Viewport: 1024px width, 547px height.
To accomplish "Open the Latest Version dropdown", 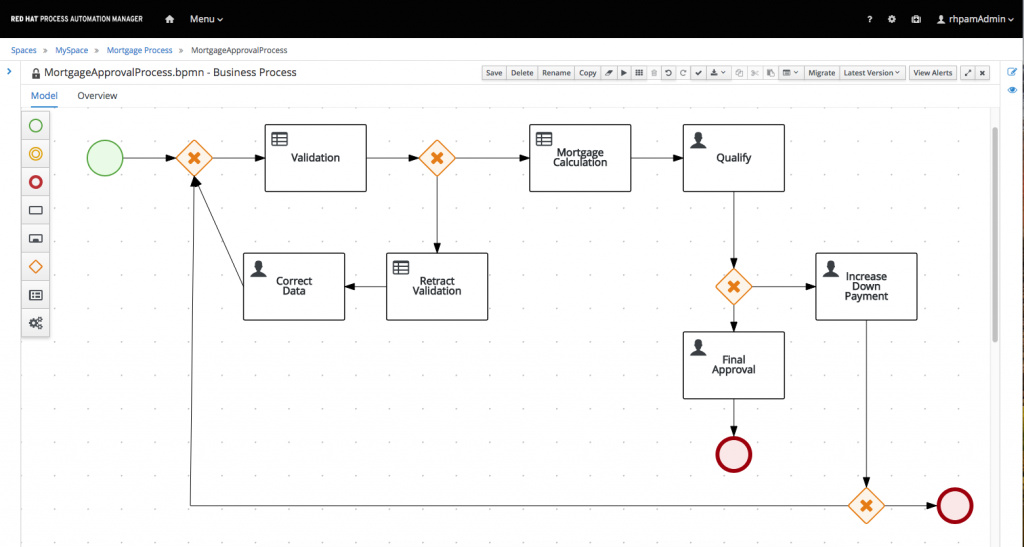I will 872,73.
